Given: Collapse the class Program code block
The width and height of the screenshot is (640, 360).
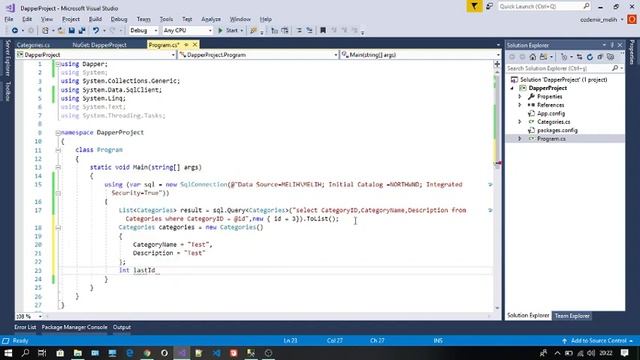Looking at the screenshot, I should (x=58, y=150).
